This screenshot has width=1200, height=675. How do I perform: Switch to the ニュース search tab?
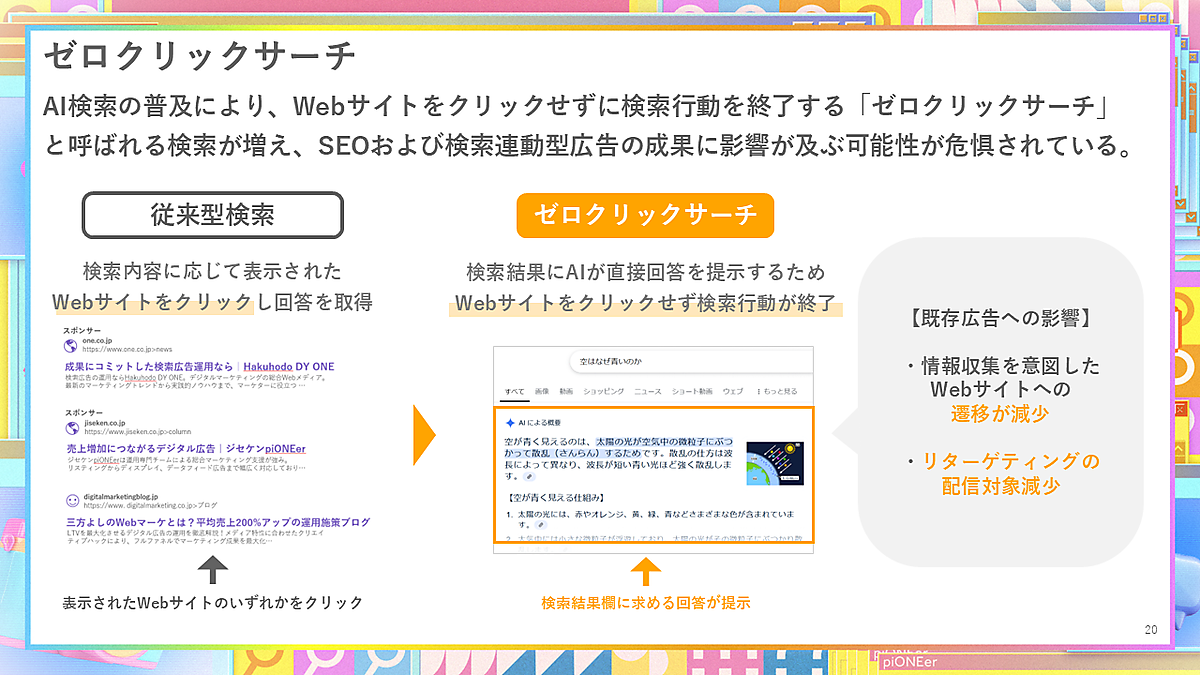647,391
